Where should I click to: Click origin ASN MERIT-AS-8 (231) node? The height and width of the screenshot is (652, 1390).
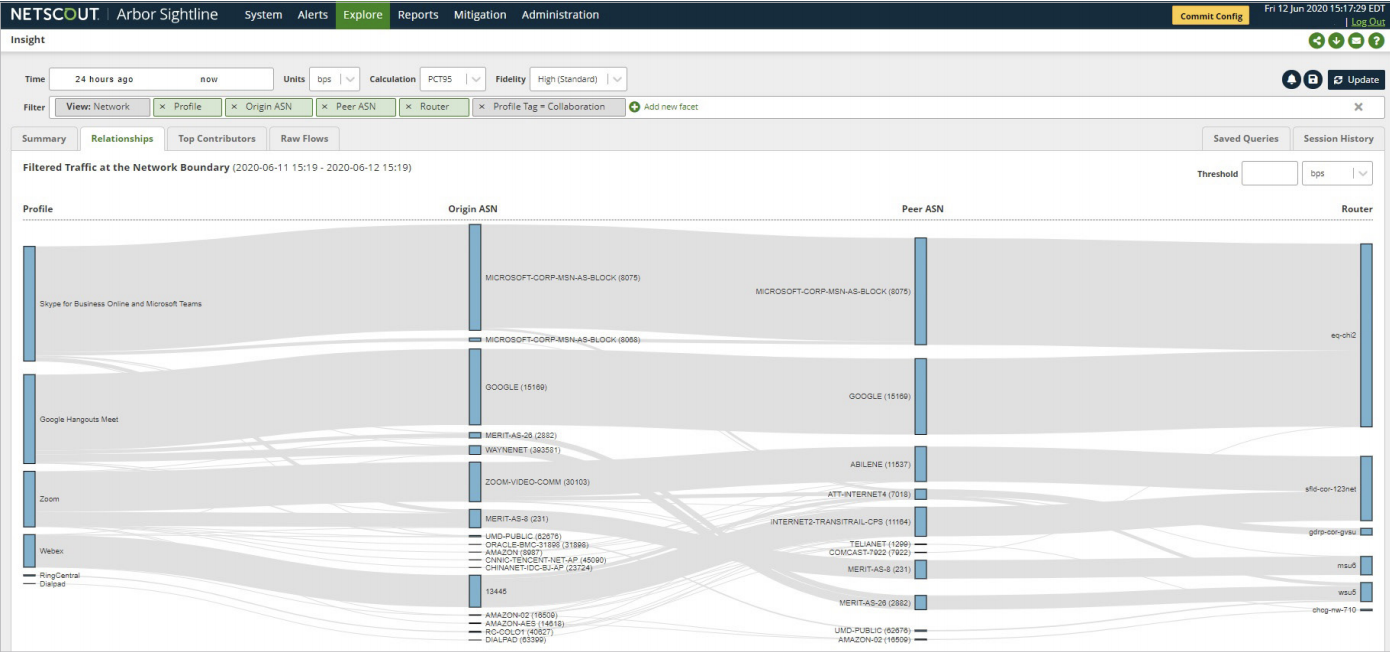point(475,518)
